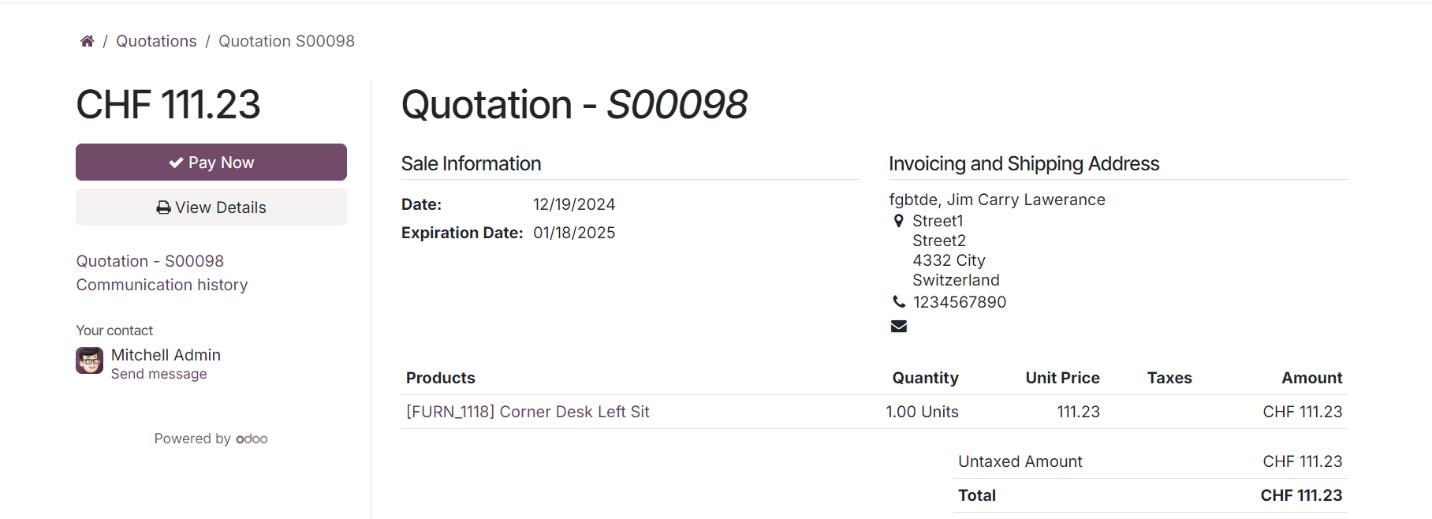
Task: Click the envelope email icon
Action: point(898,326)
